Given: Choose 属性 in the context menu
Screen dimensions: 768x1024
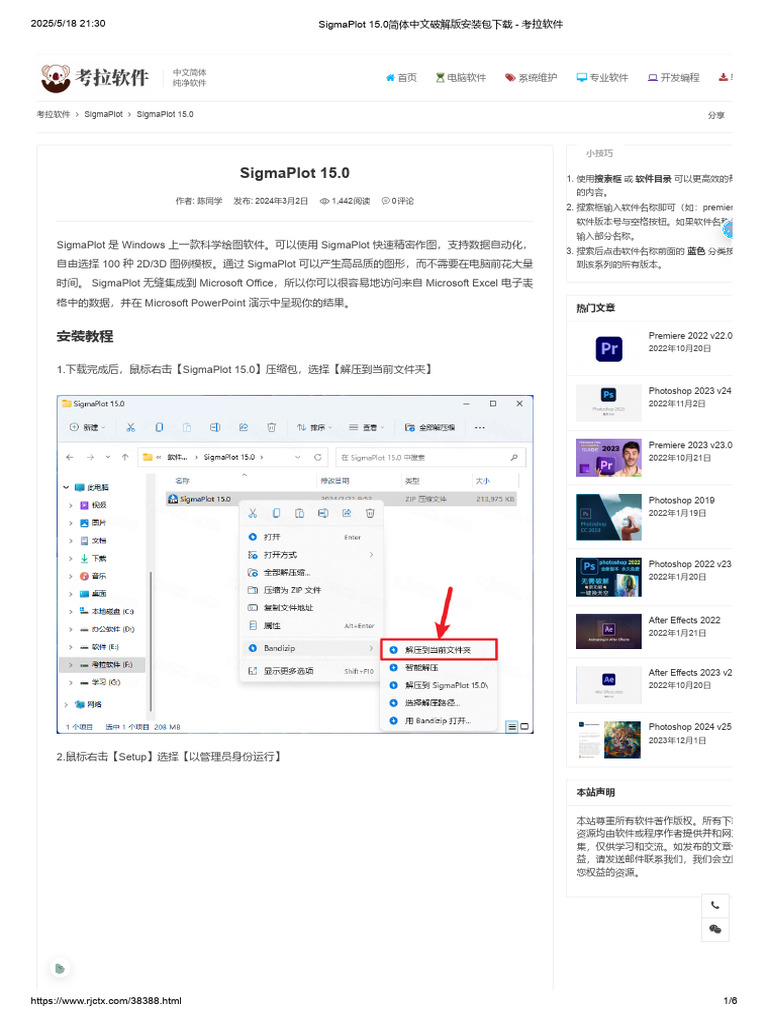Looking at the screenshot, I should click(310, 626).
